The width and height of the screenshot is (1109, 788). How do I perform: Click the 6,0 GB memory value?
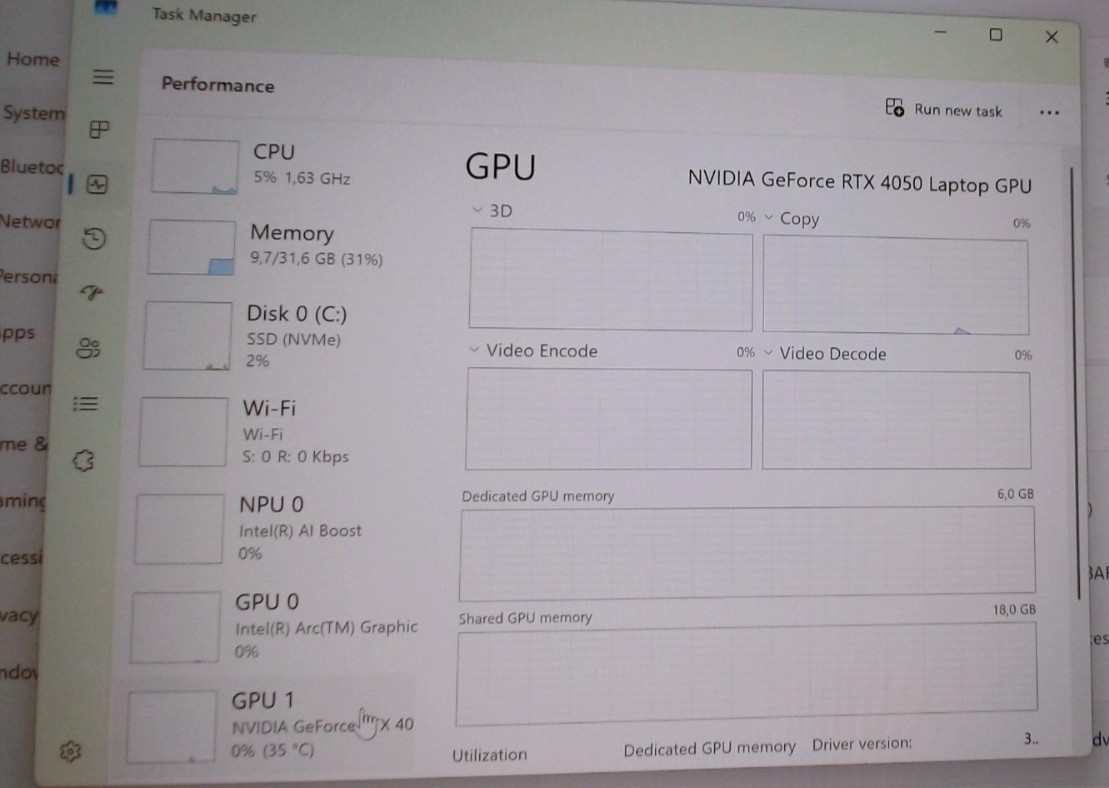[x=1016, y=494]
